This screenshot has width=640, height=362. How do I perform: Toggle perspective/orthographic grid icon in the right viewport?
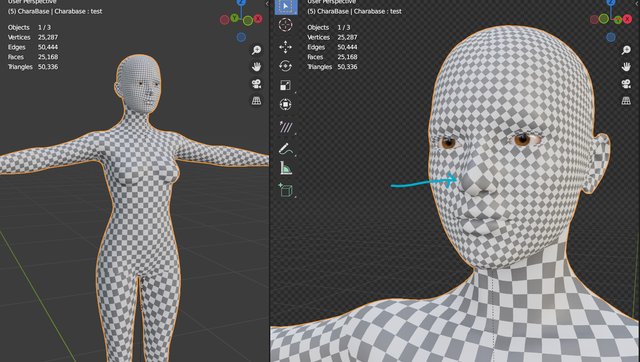click(626, 101)
